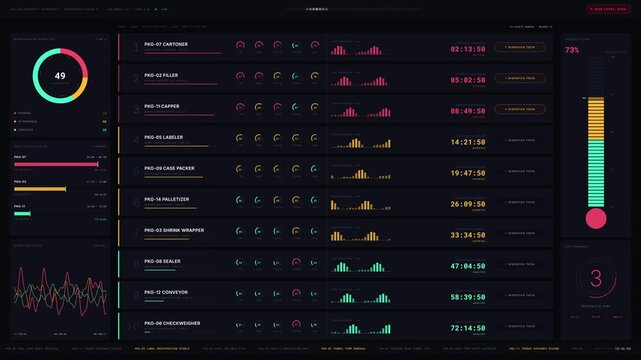
Task: Click the pink bar chart in PKG-11 CAPPER row
Action: [x=361, y=112]
